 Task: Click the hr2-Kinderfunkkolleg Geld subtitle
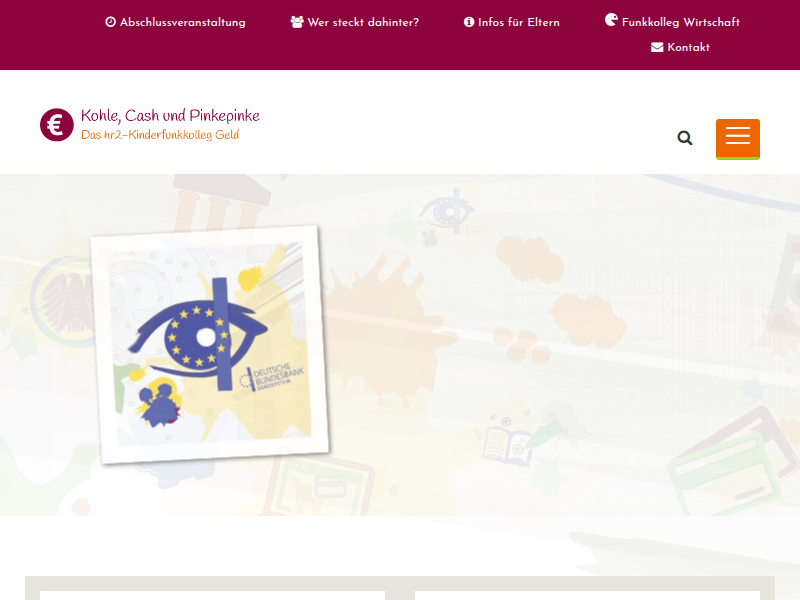160,135
